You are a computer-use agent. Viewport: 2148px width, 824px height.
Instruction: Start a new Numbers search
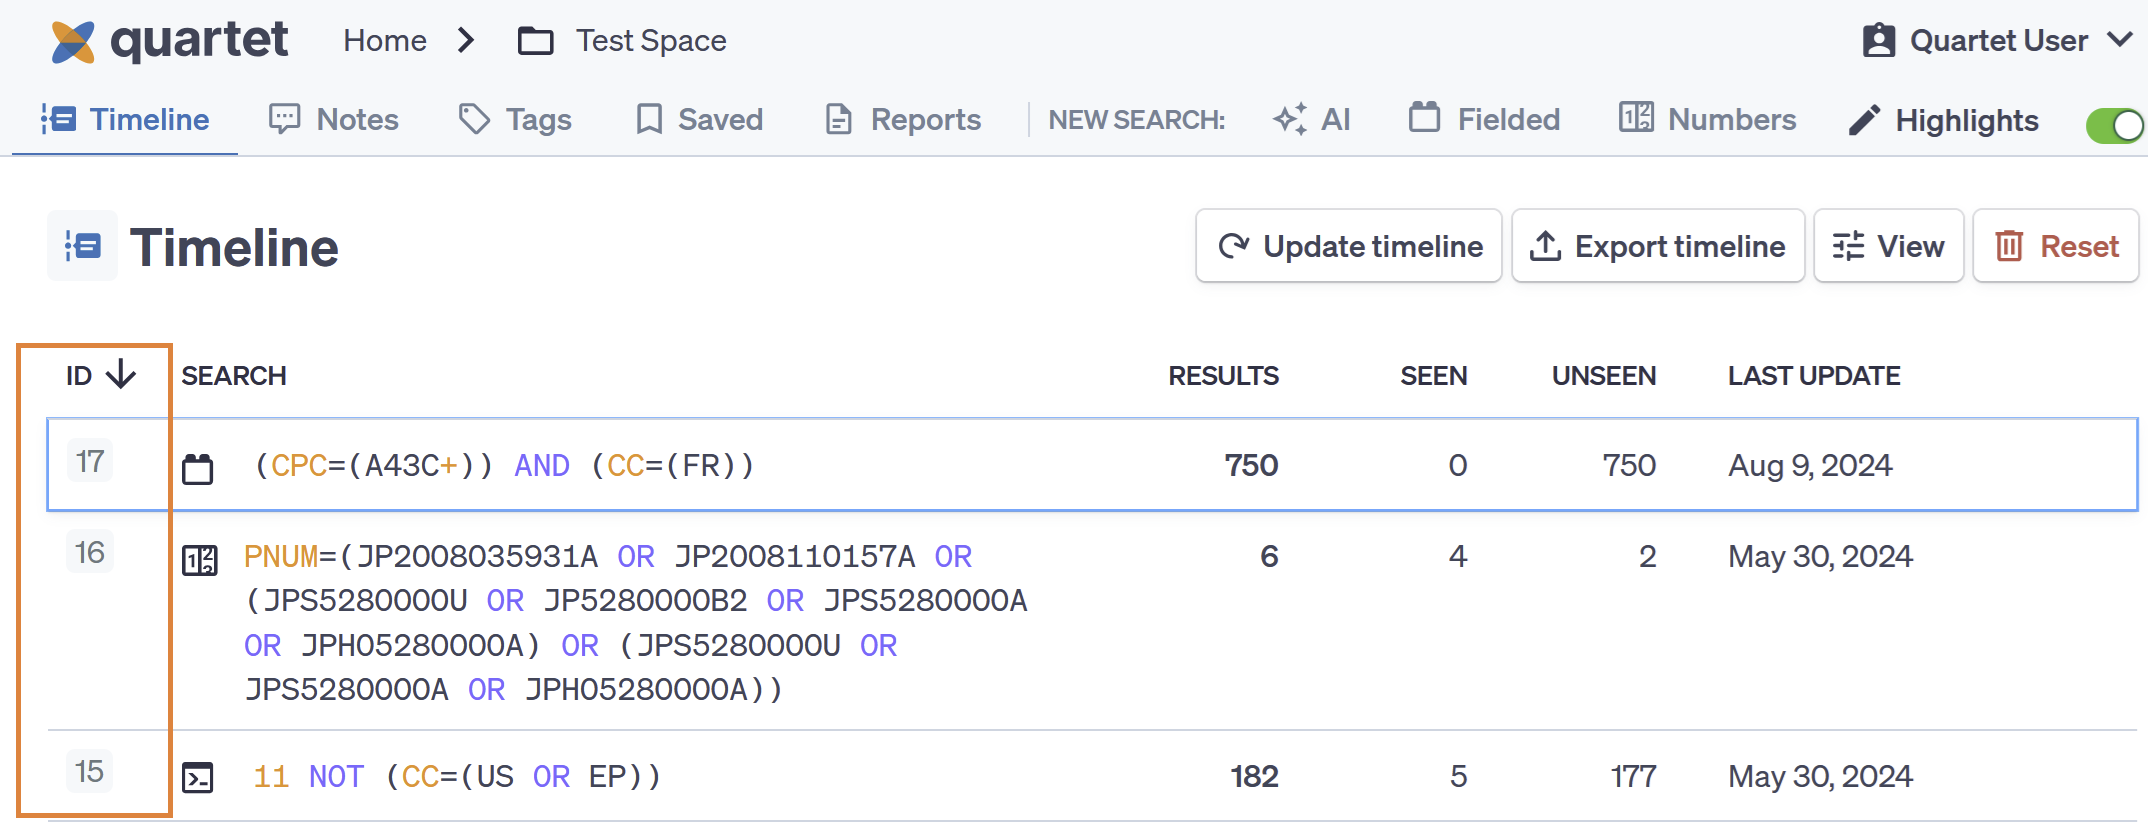(x=1707, y=120)
